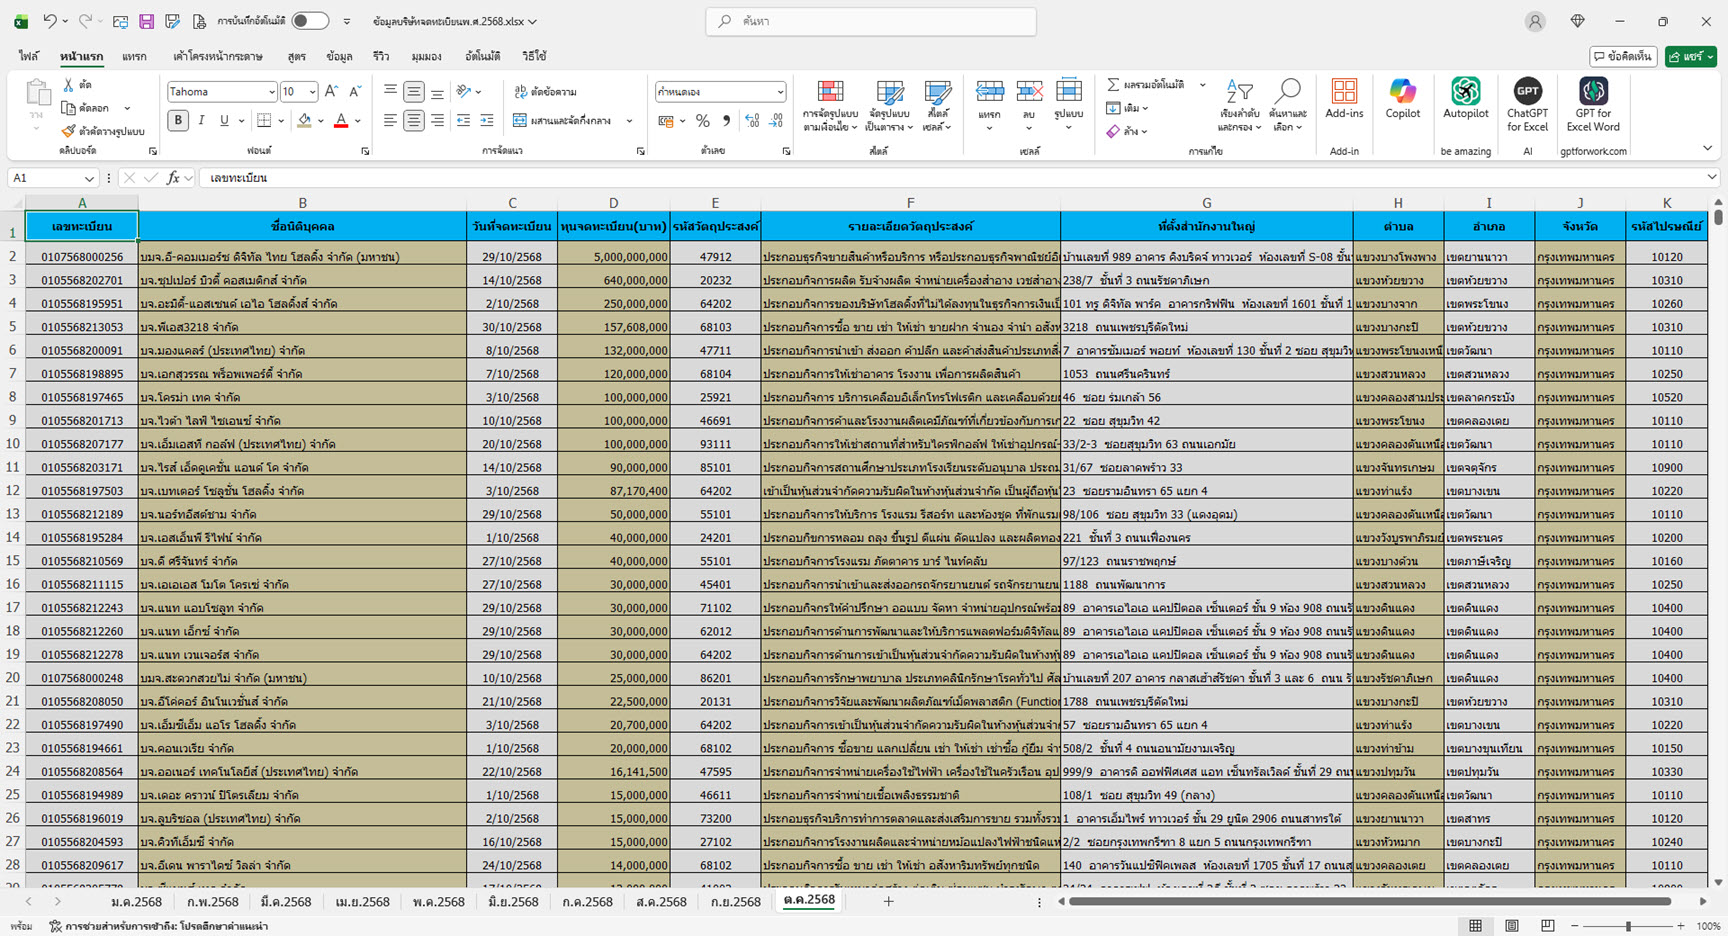The width and height of the screenshot is (1728, 936).
Task: Click the undo arrow icon
Action: (x=50, y=21)
